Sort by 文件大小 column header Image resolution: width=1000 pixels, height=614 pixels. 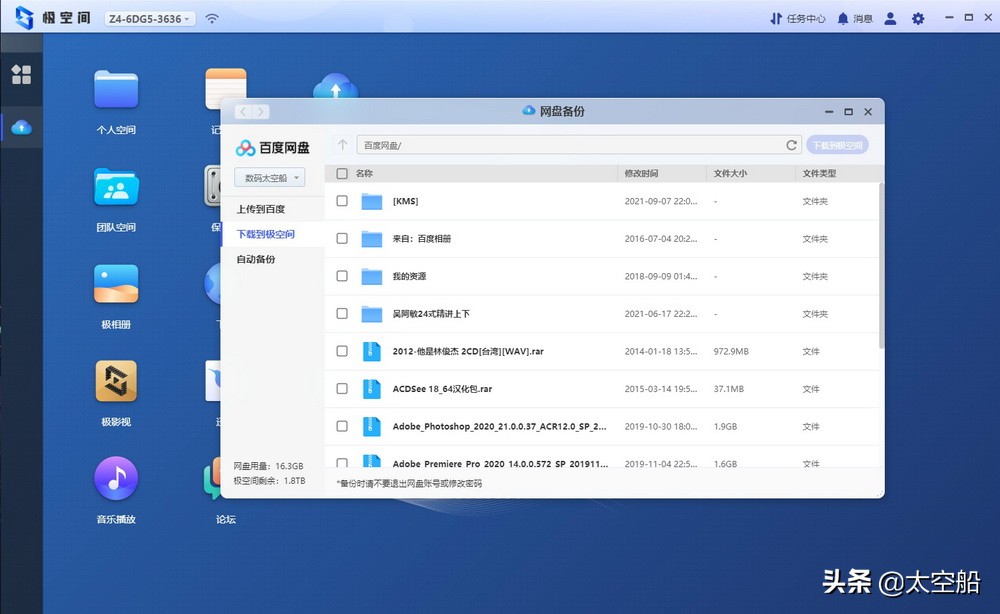tap(730, 173)
